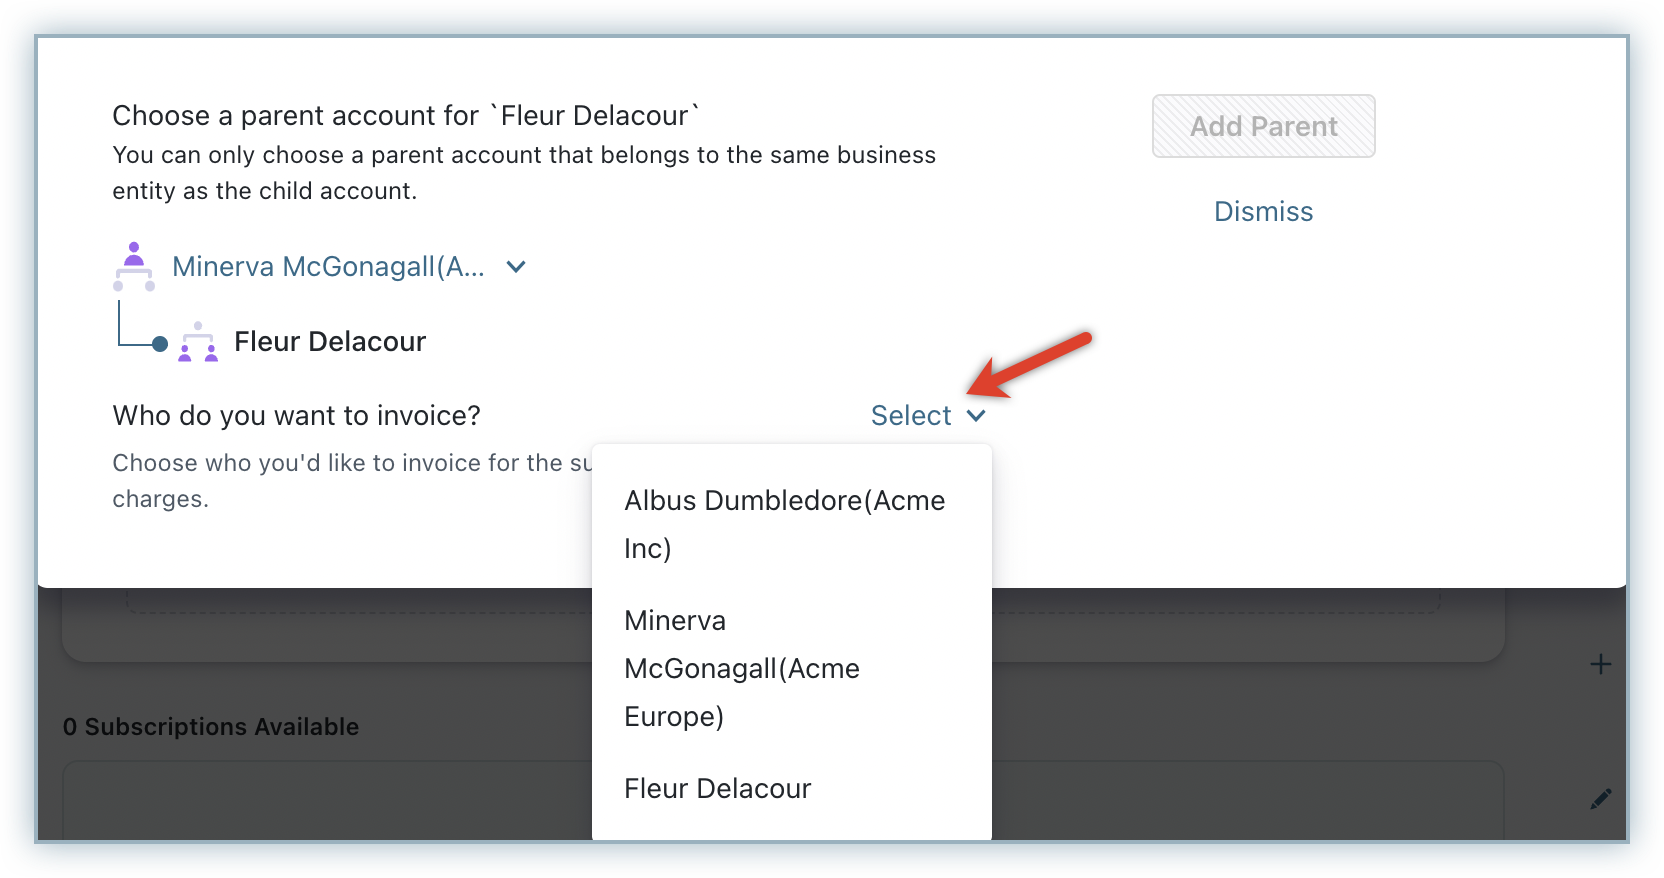Click the red arrow annotation pointing at Select
This screenshot has height=878, width=1664.
pos(1028,366)
